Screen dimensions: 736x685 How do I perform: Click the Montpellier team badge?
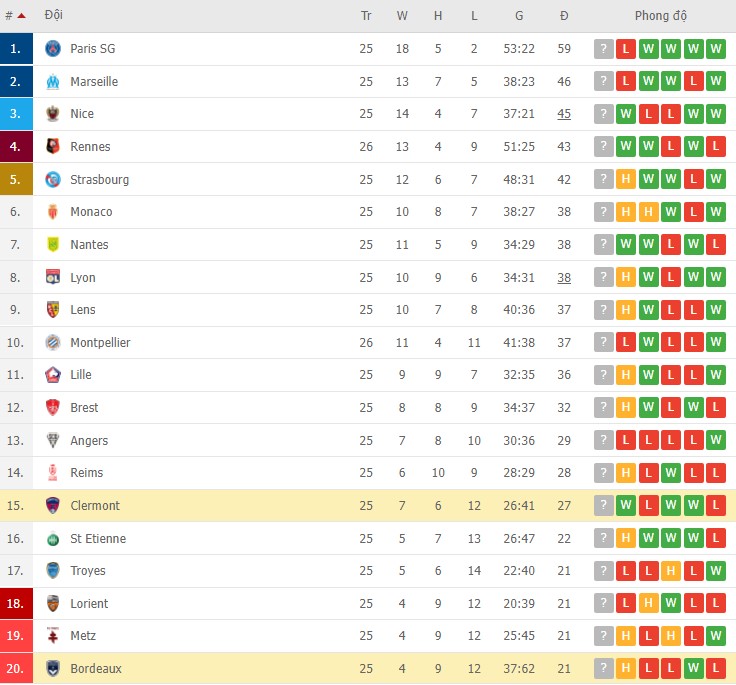[x=53, y=343]
